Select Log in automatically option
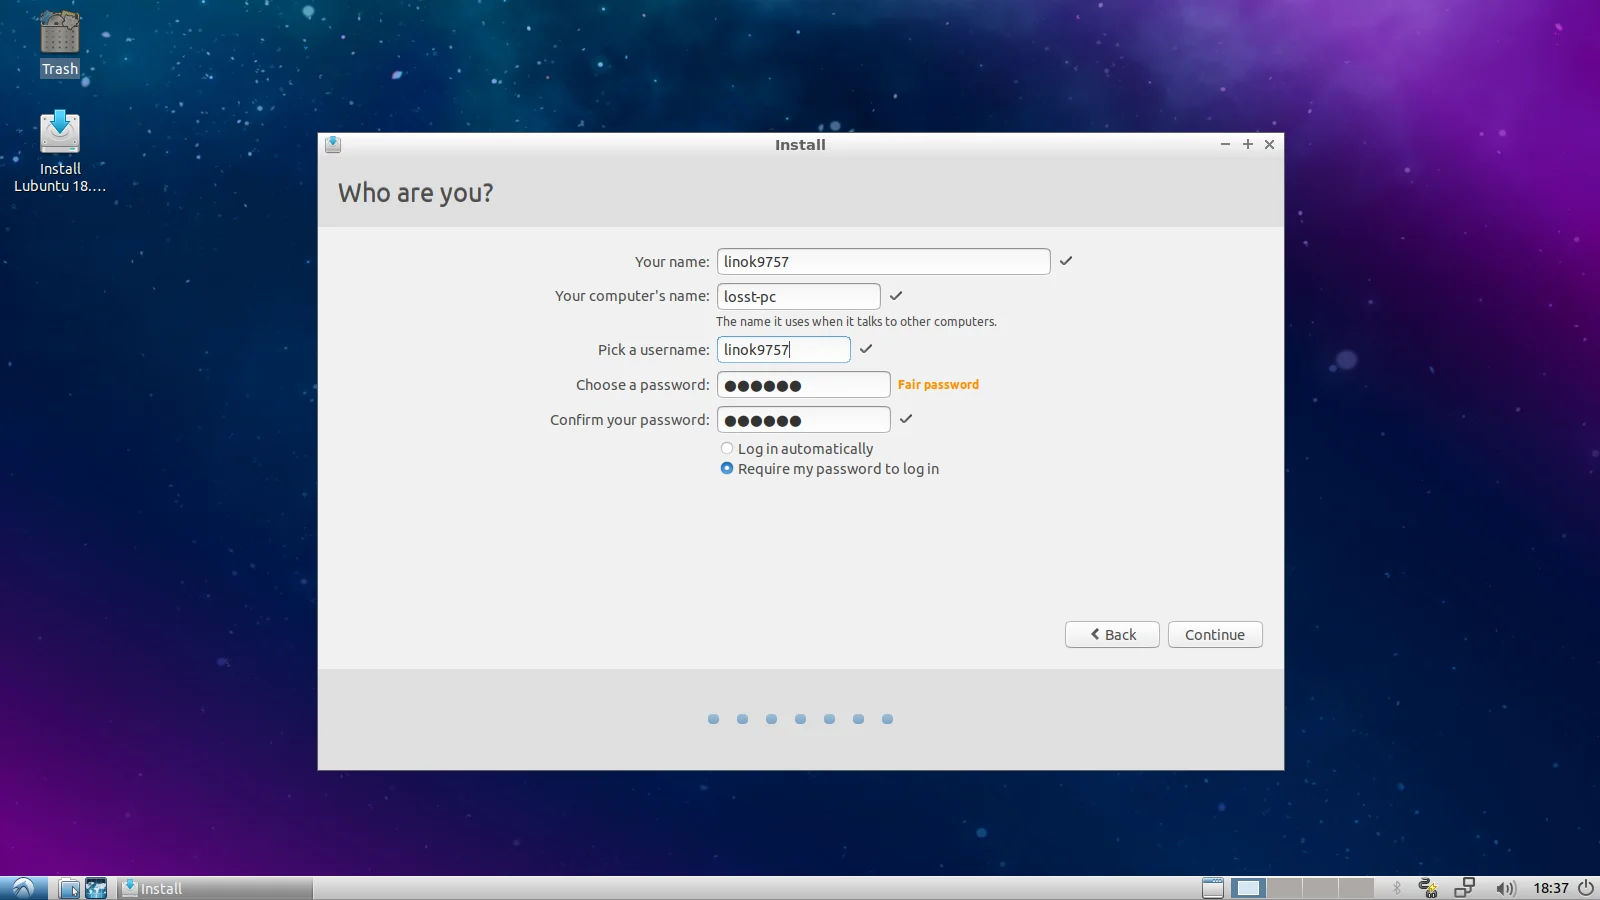The height and width of the screenshot is (900, 1600). pos(727,449)
